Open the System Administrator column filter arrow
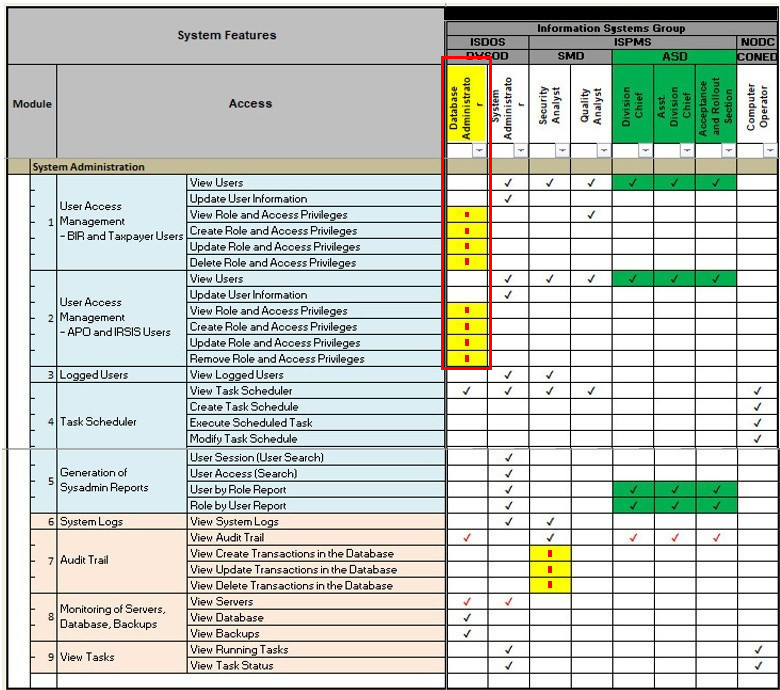The image size is (780, 690). point(520,150)
